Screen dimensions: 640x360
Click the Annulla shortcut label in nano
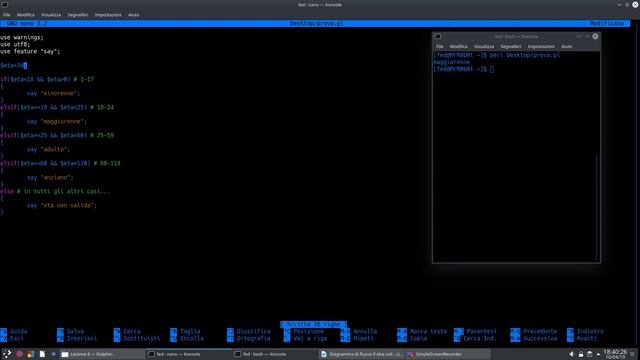(x=365, y=331)
